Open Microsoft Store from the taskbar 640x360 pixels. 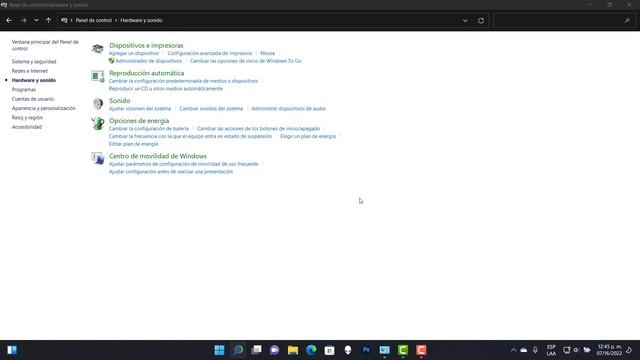pos(329,350)
